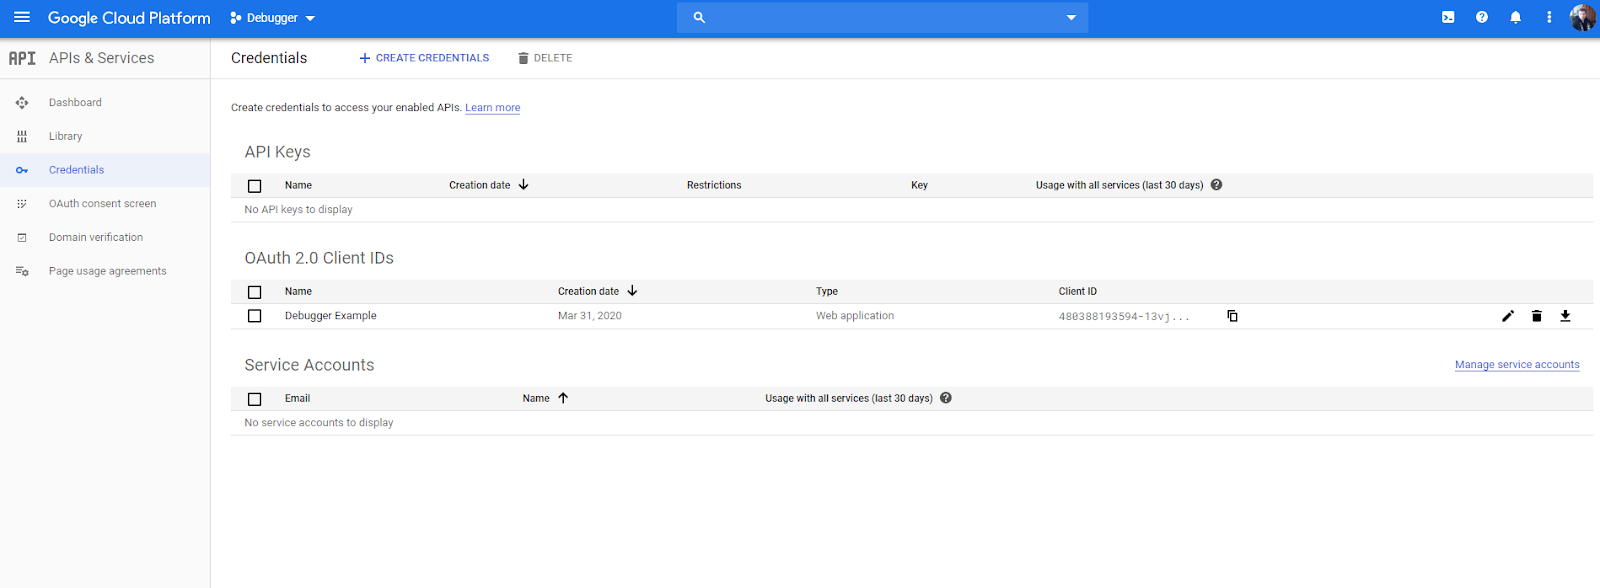Click the Type column header

(x=827, y=291)
